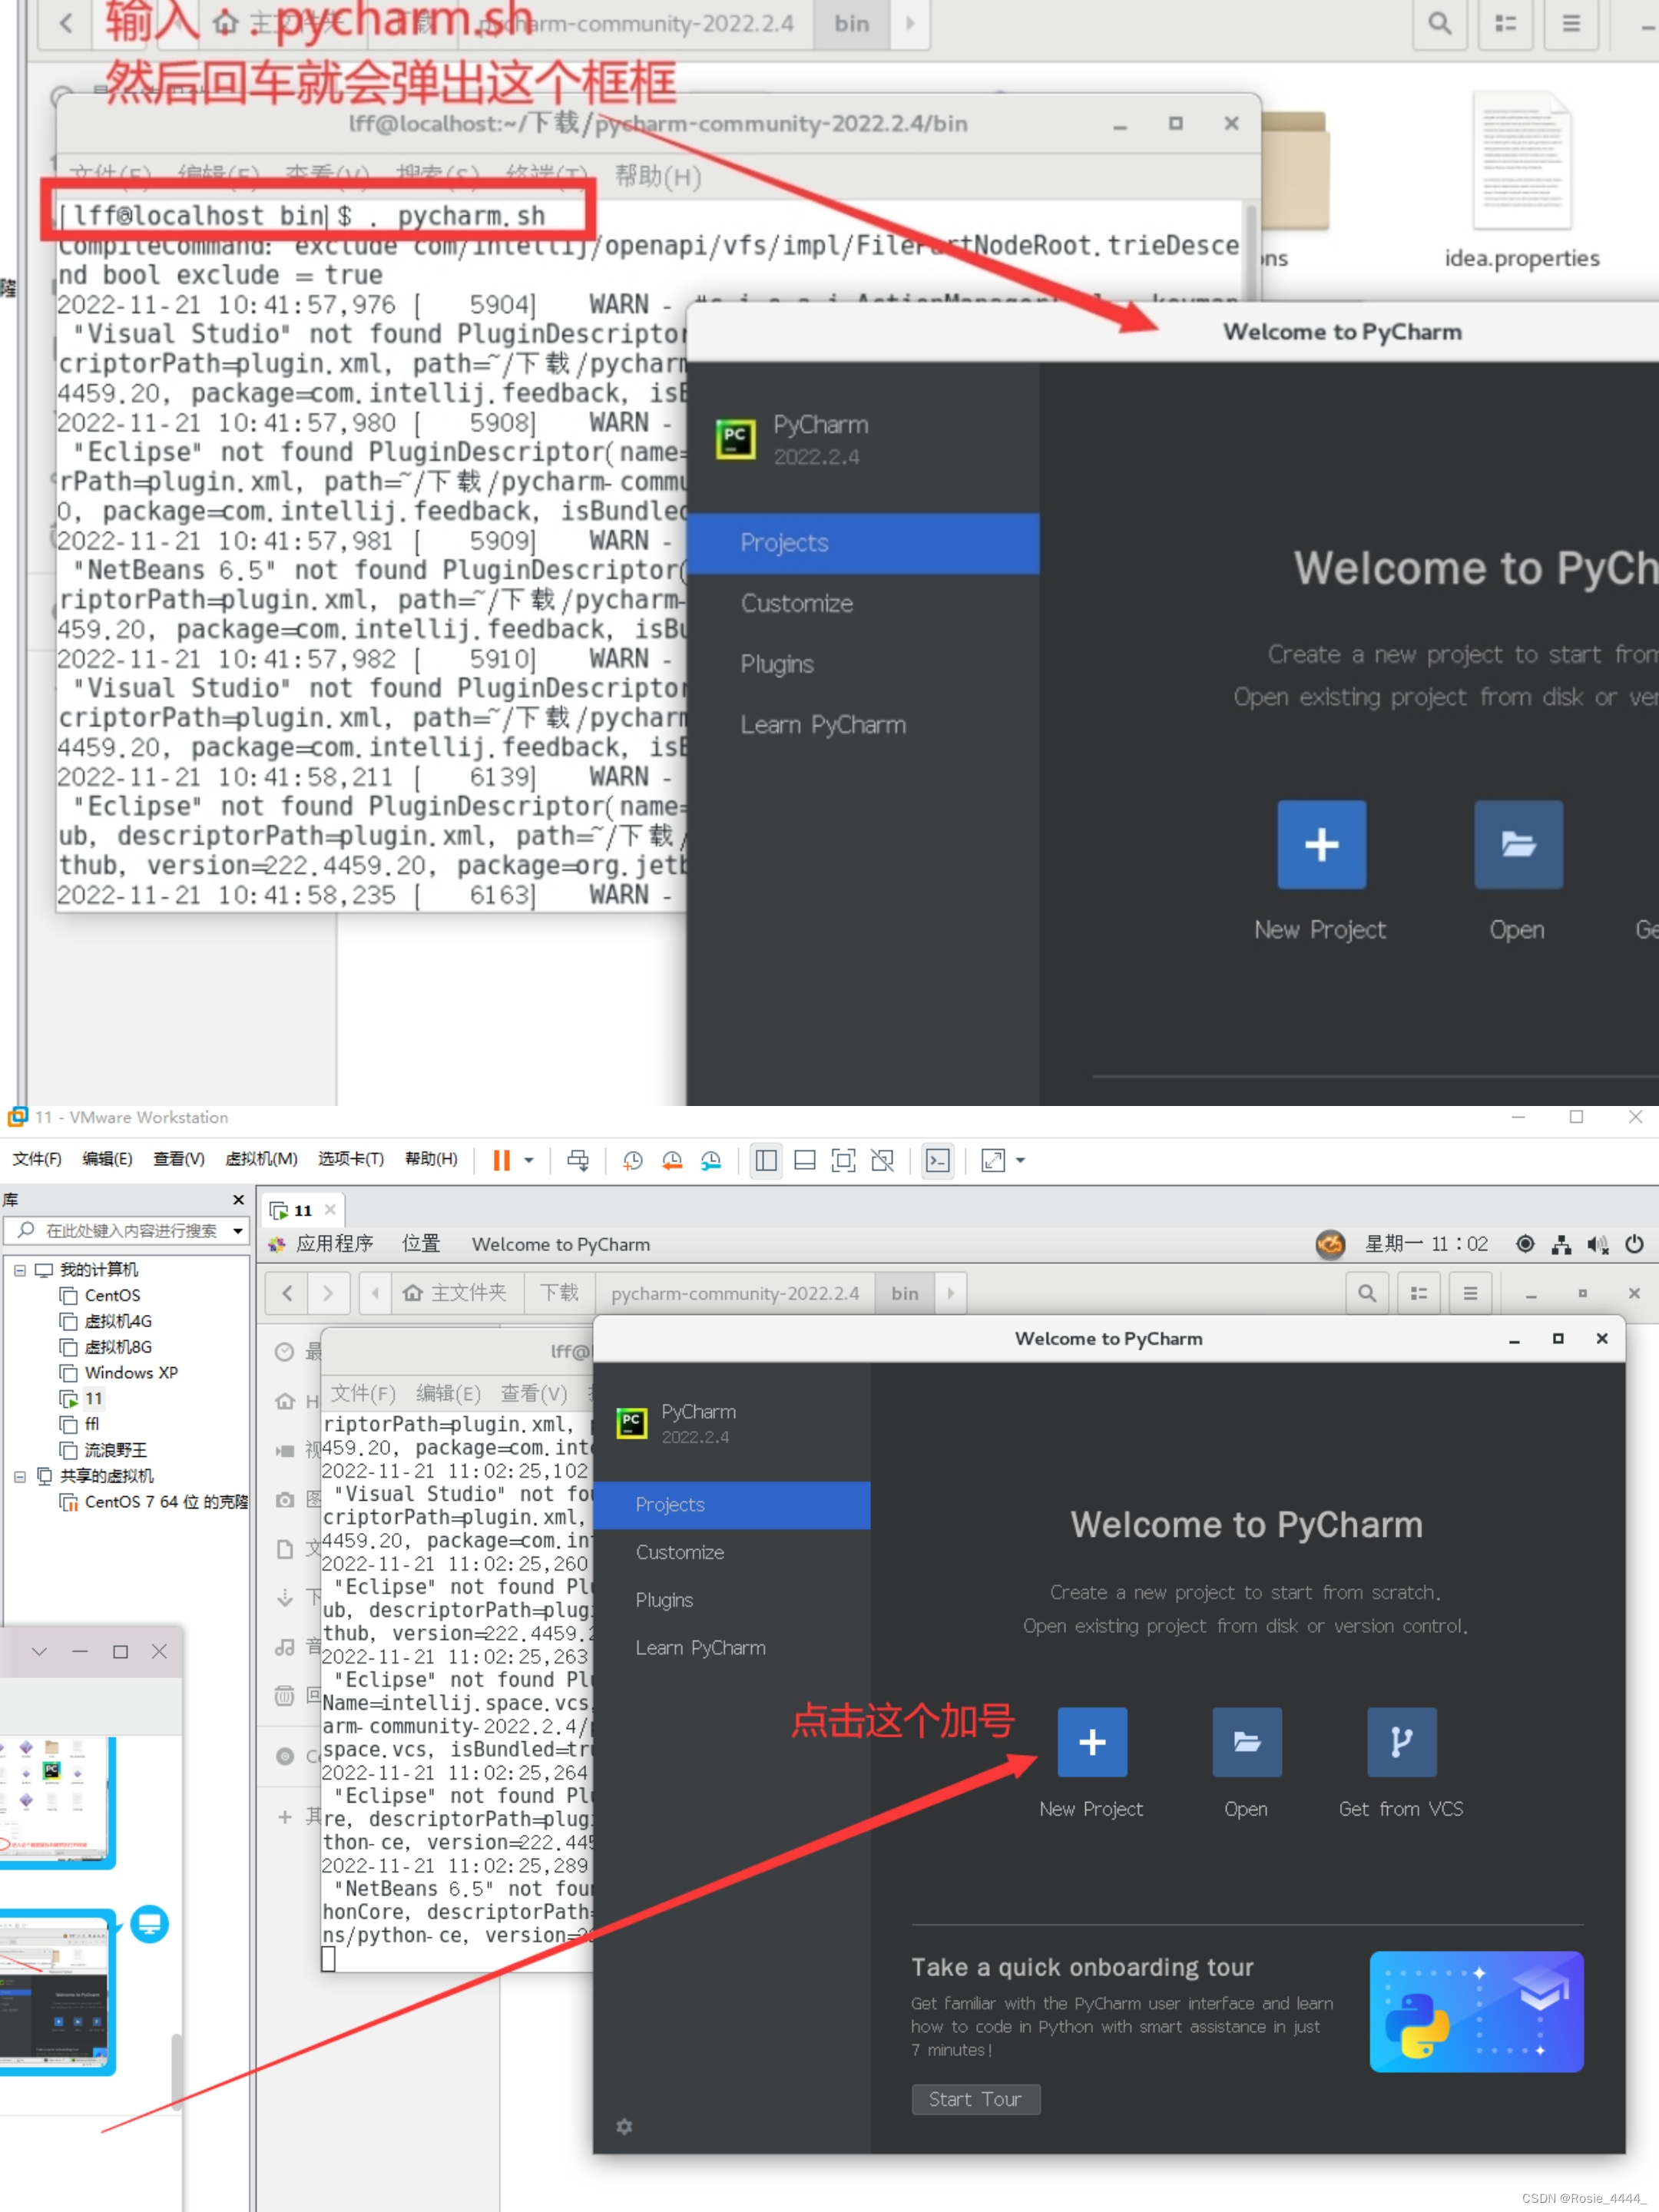This screenshot has height=2212, width=1659.
Task: Open the 虚拟机(M) menu in VMware
Action: point(260,1159)
